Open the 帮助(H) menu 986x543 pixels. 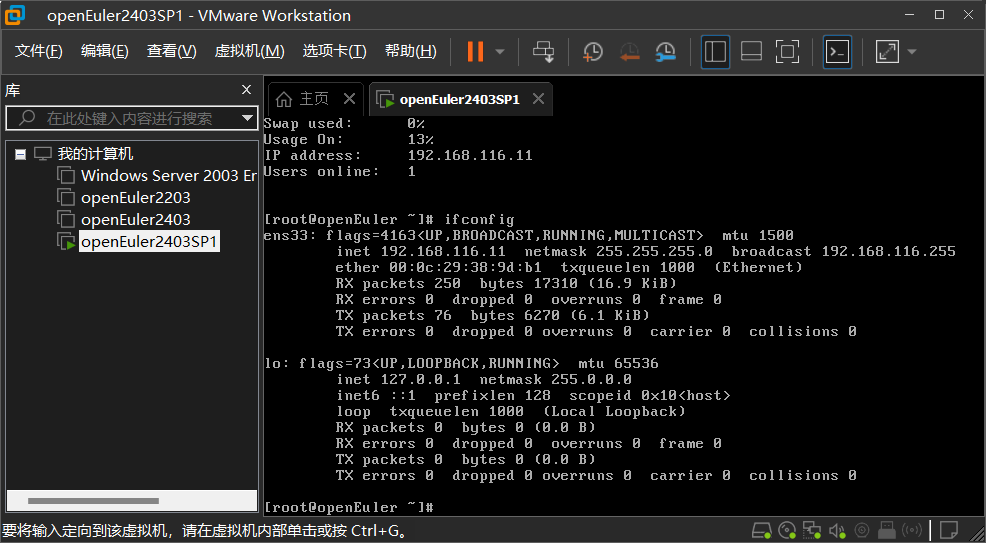[411, 51]
